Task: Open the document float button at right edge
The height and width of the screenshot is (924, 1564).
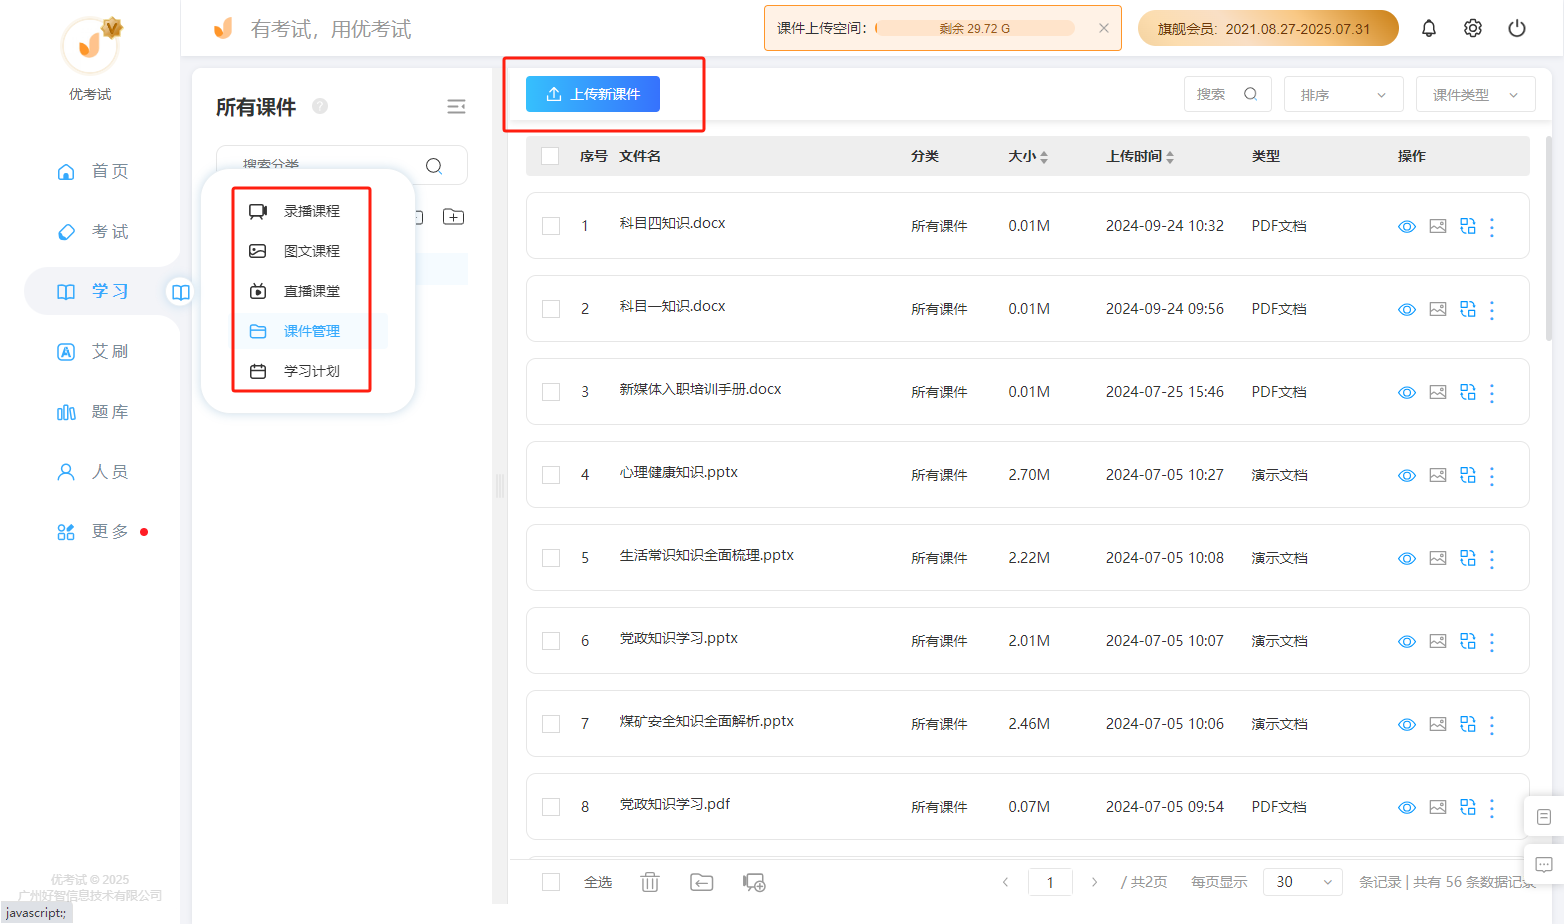Action: click(1544, 817)
